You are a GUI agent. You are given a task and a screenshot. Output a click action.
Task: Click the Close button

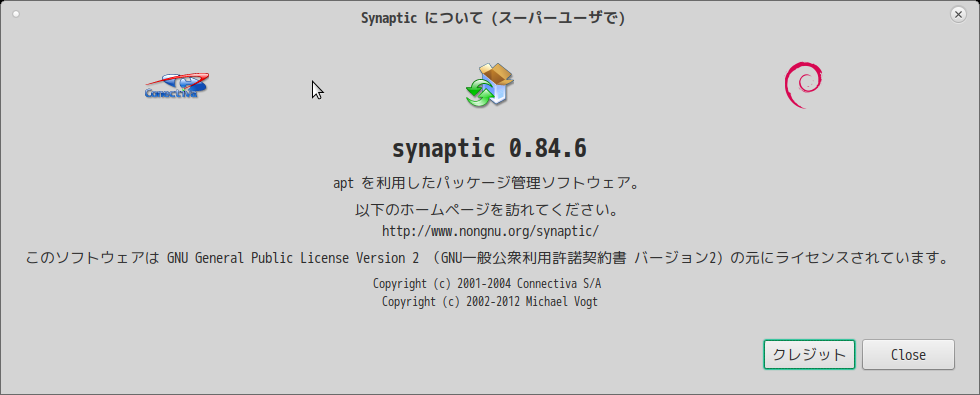pos(908,354)
